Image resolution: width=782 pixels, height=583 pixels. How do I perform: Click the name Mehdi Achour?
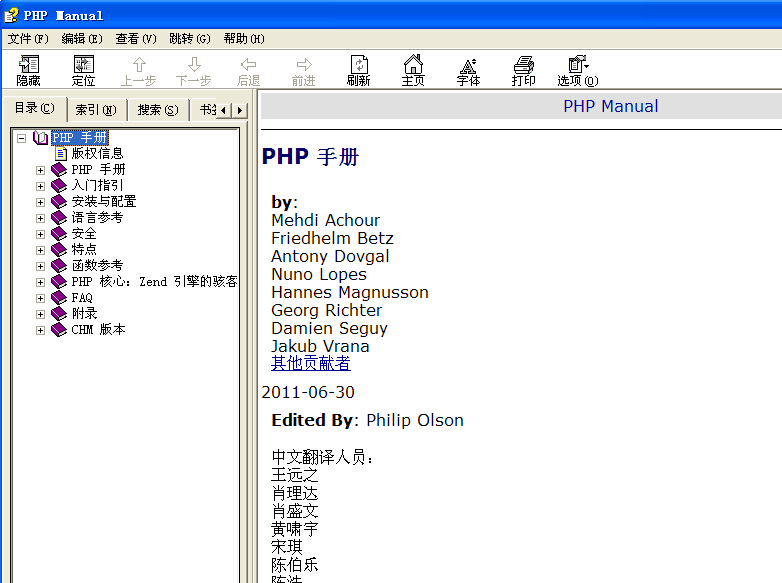326,220
